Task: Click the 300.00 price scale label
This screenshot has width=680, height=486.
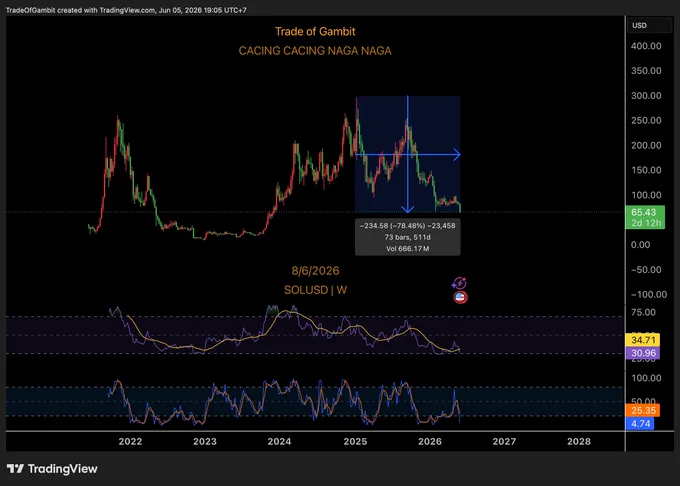Action: tap(646, 96)
